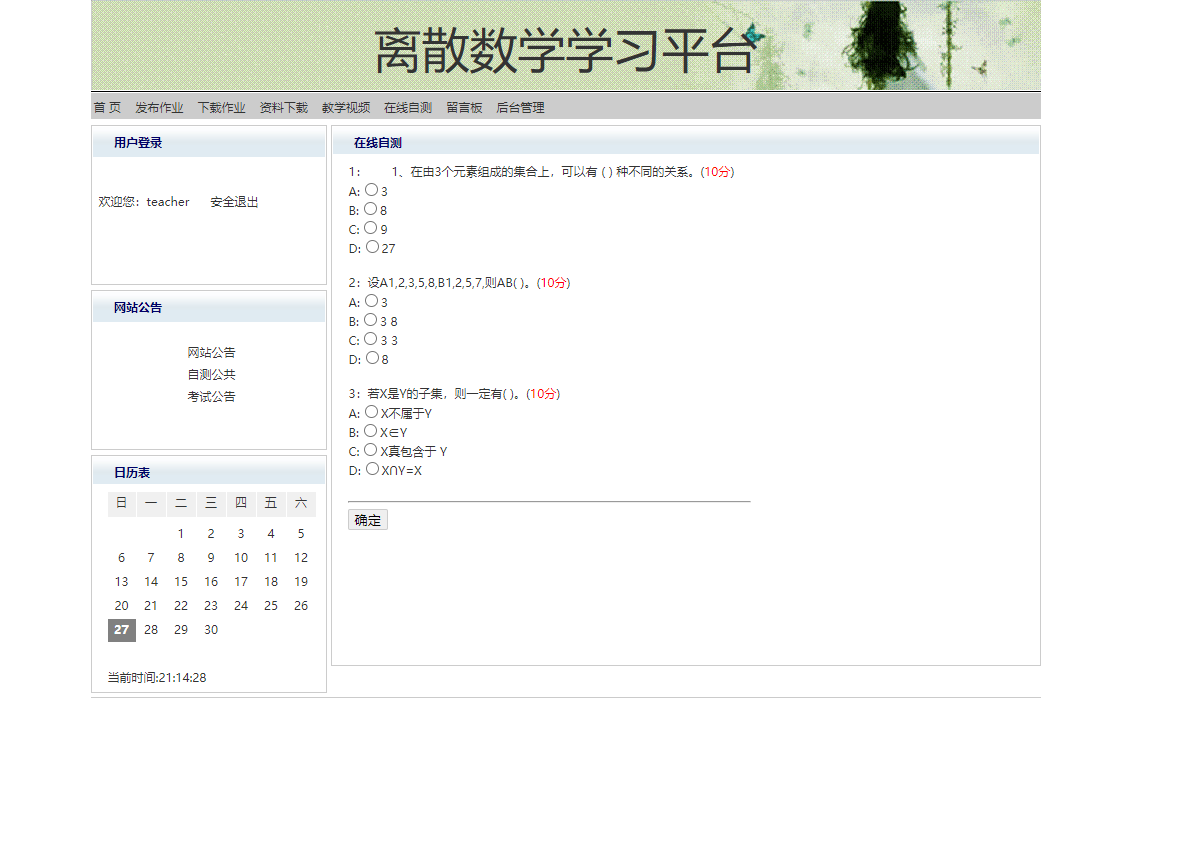Open the 资料下载 menu item
Screen dimensions: 1197x845
(x=283, y=107)
